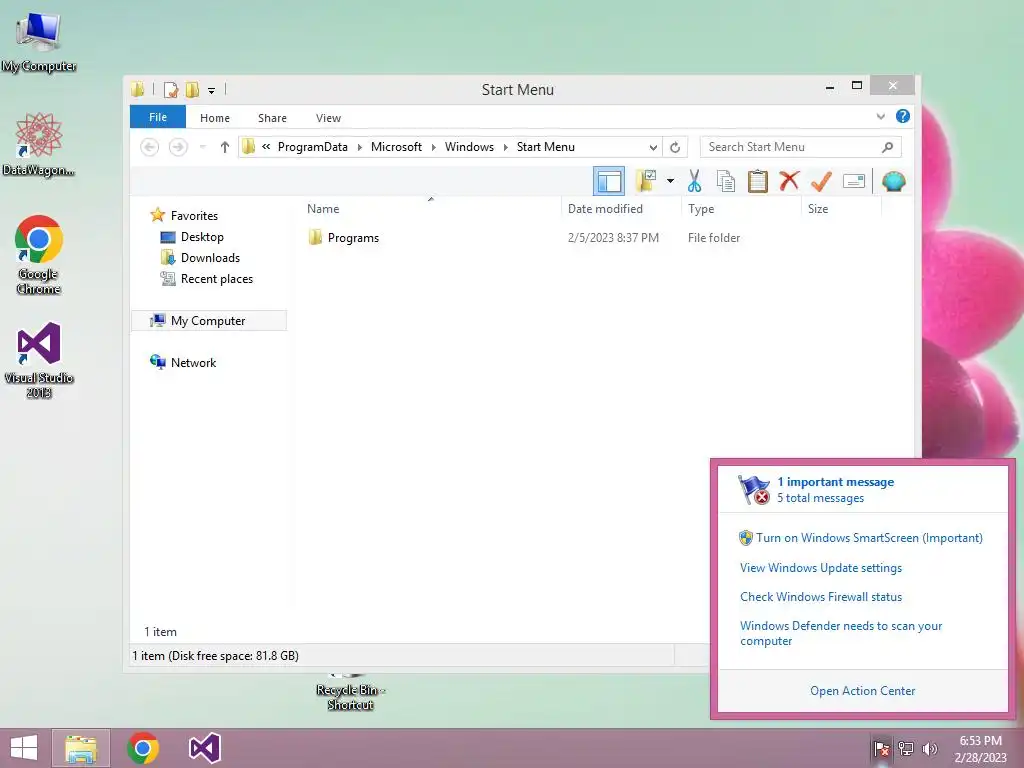This screenshot has width=1024, height=768.
Task: Click Windows Defender needs to scan link
Action: click(x=841, y=633)
